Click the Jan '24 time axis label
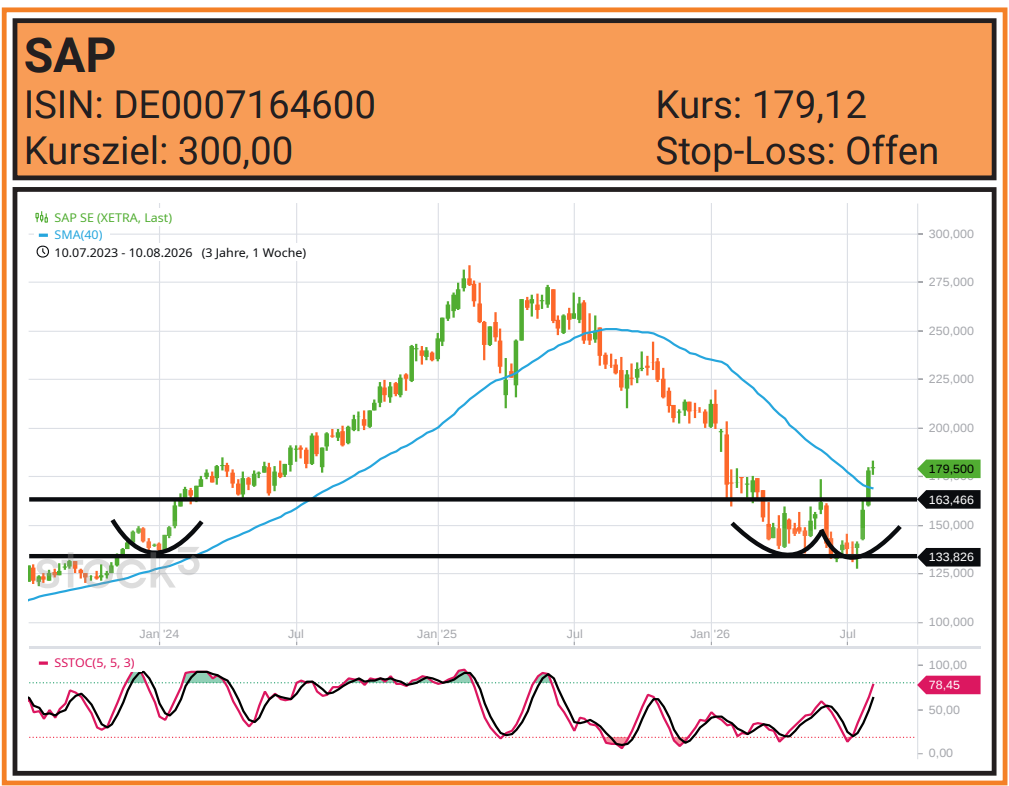Viewport: 1009px width, 786px height. [x=160, y=634]
